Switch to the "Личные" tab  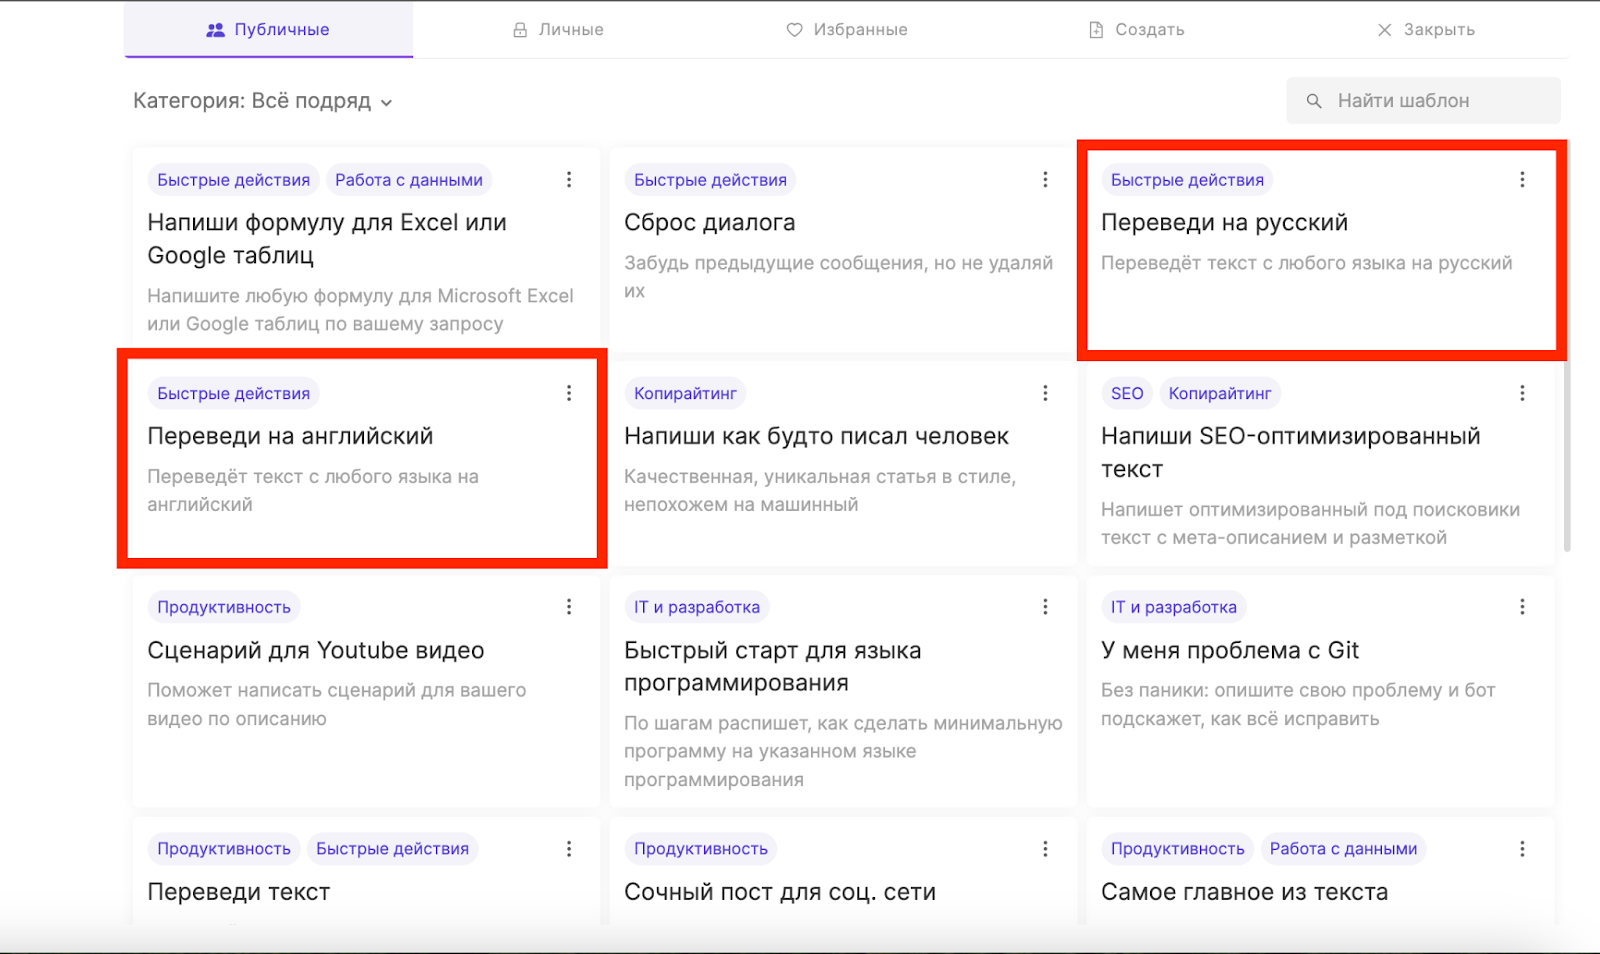[558, 30]
